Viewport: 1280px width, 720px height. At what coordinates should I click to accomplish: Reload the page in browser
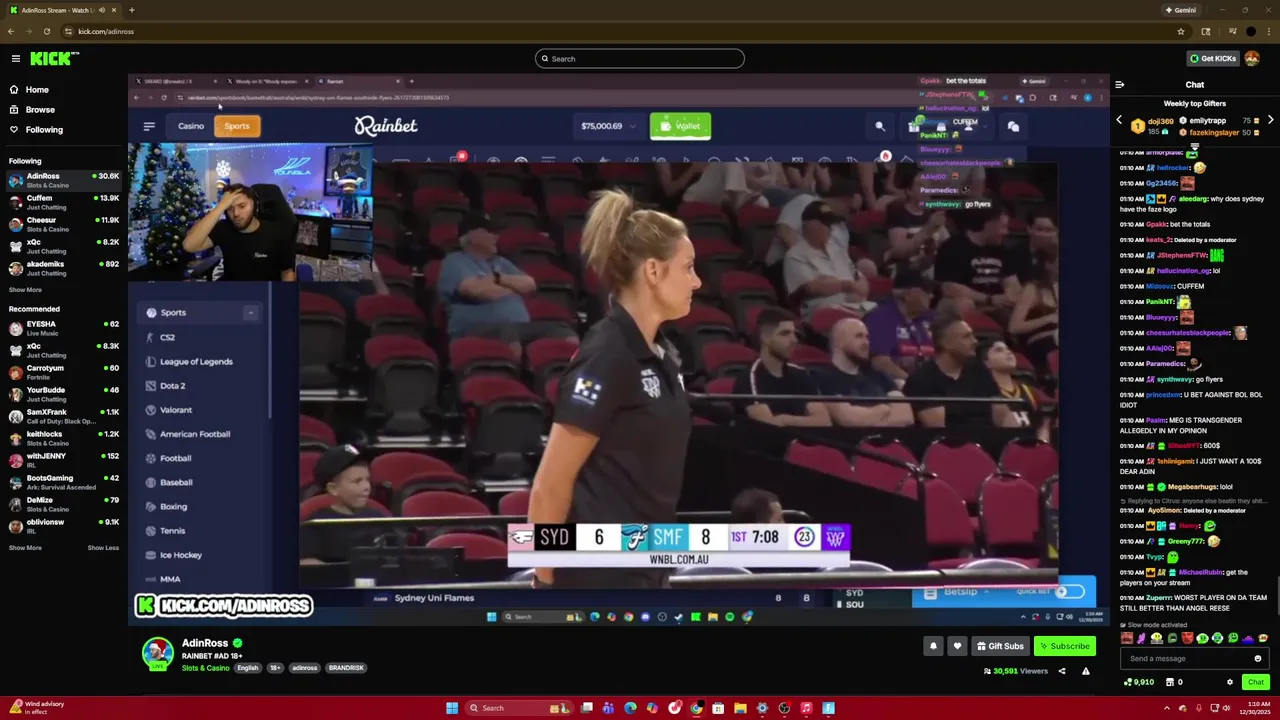(x=46, y=32)
